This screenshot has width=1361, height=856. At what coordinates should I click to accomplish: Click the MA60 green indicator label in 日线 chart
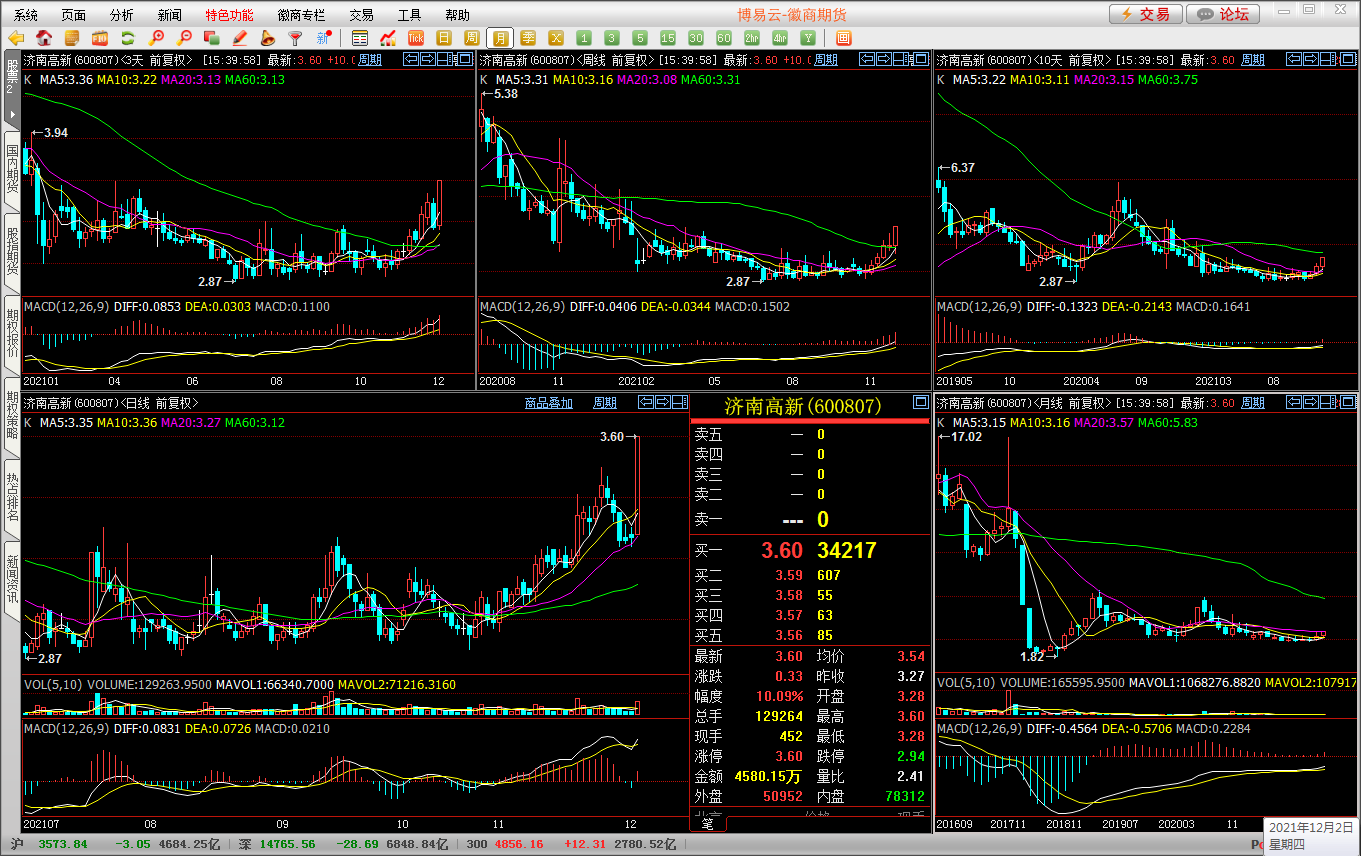(254, 423)
